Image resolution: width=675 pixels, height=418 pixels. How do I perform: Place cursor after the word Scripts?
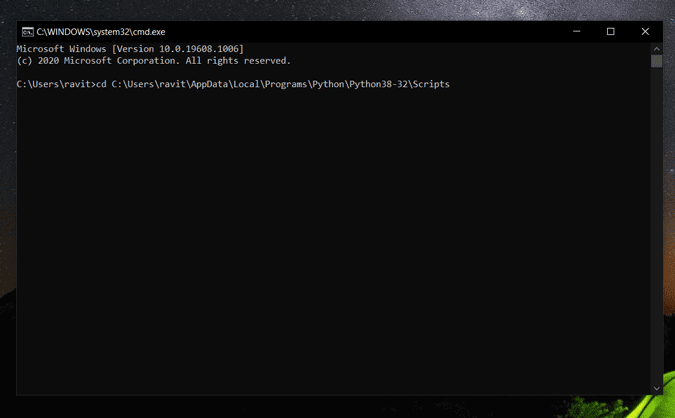tap(451, 84)
